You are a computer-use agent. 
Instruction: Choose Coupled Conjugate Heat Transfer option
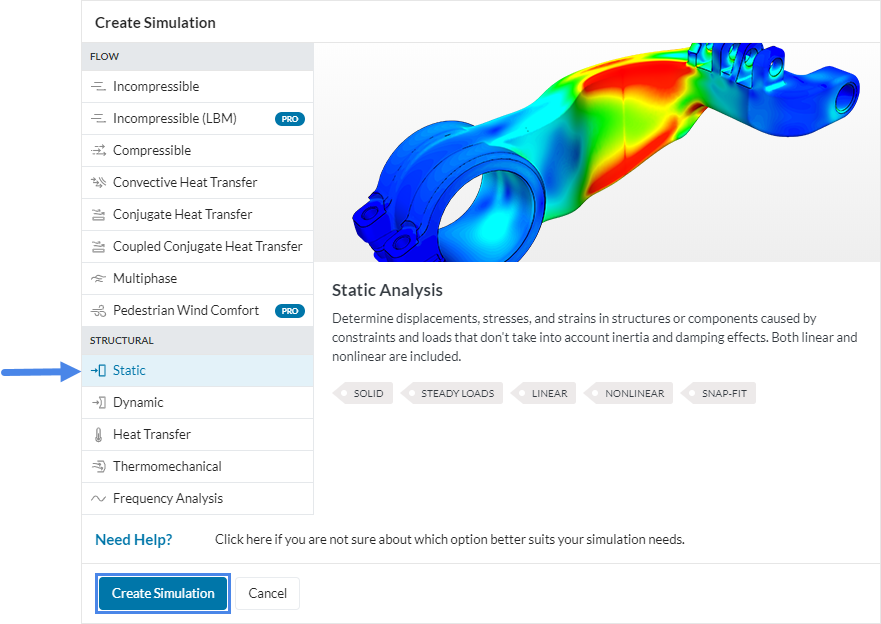[207, 247]
